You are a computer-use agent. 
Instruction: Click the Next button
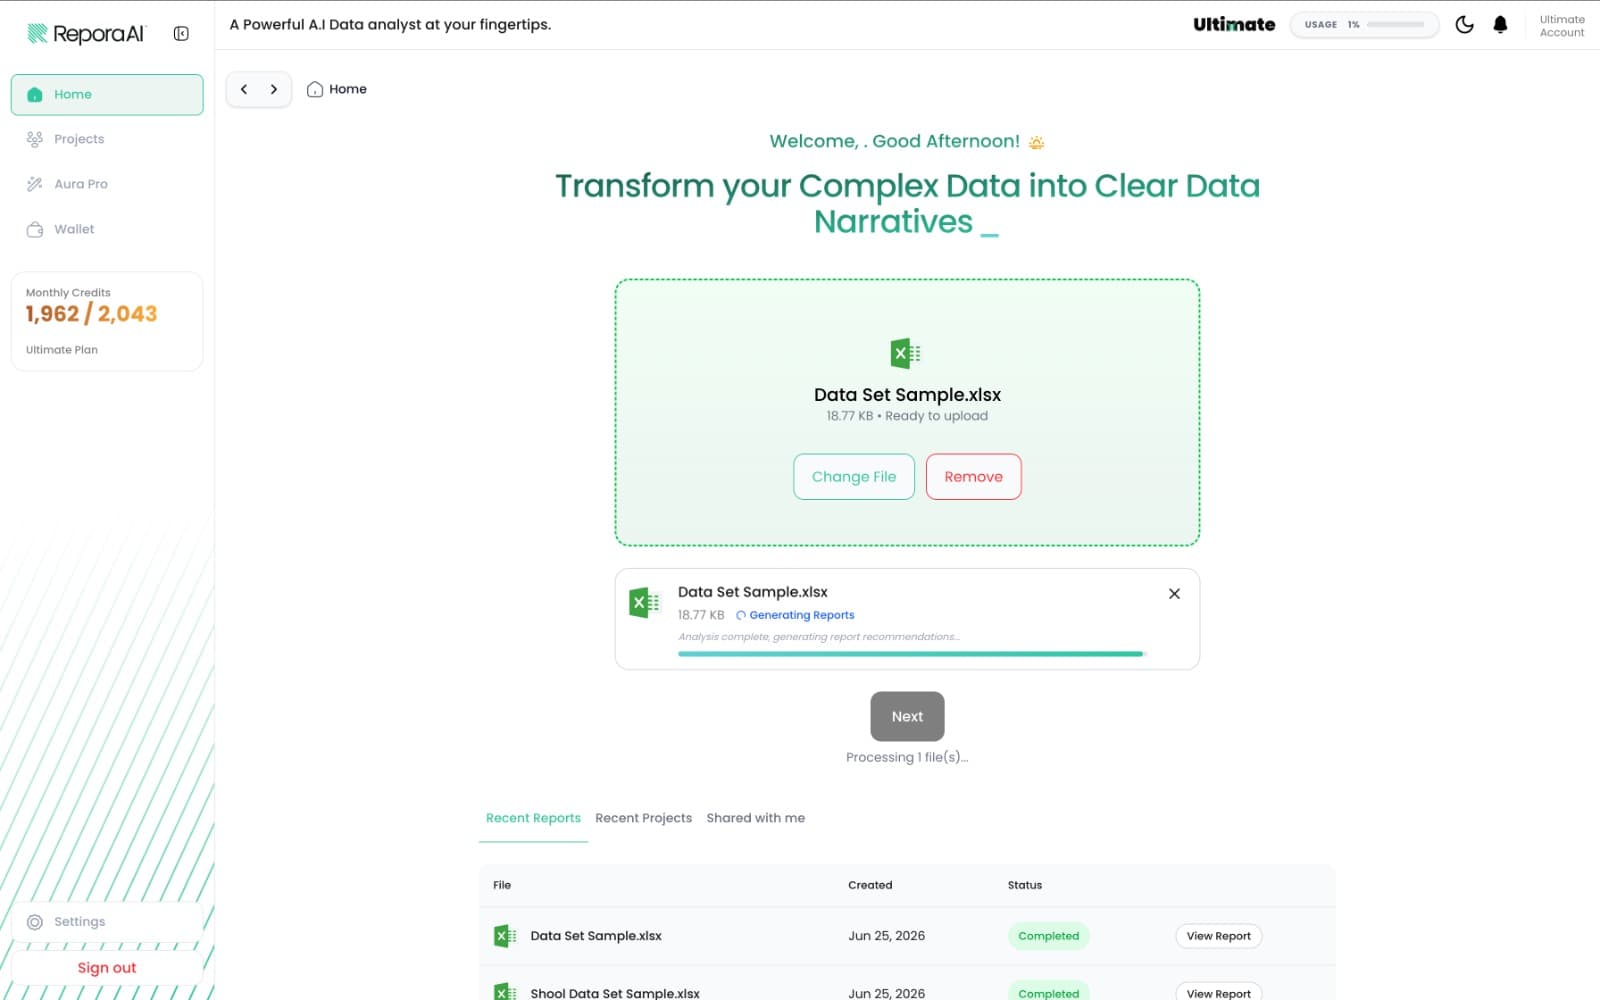pos(907,716)
